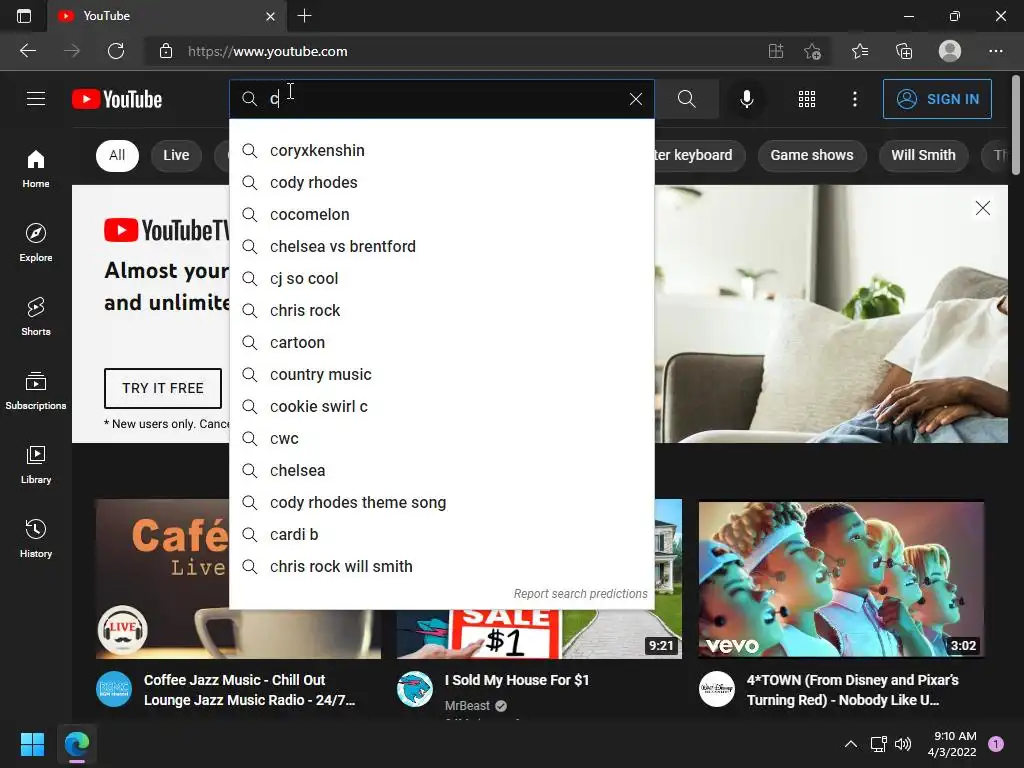
Task: Open the YouTube apps grid
Action: point(807,99)
